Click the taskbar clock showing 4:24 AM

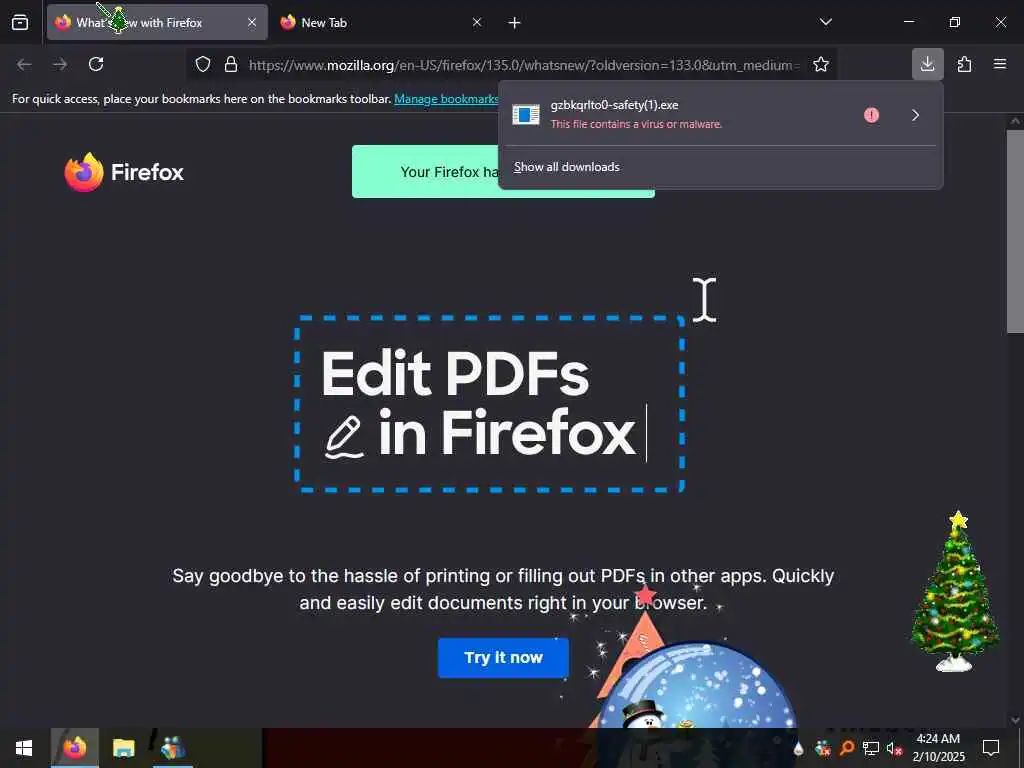(x=938, y=748)
